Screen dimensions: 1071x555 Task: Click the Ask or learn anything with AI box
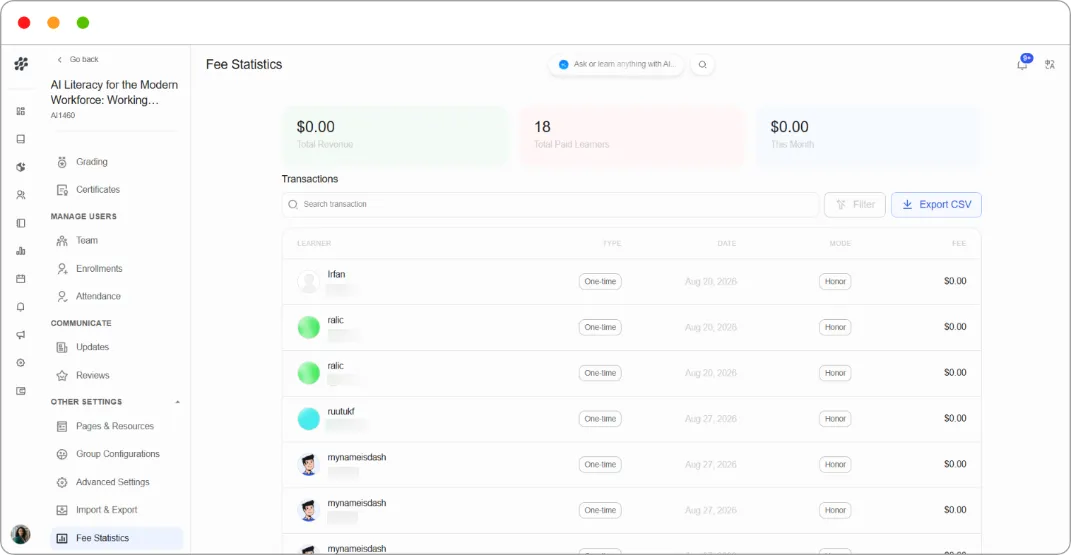[x=616, y=64]
